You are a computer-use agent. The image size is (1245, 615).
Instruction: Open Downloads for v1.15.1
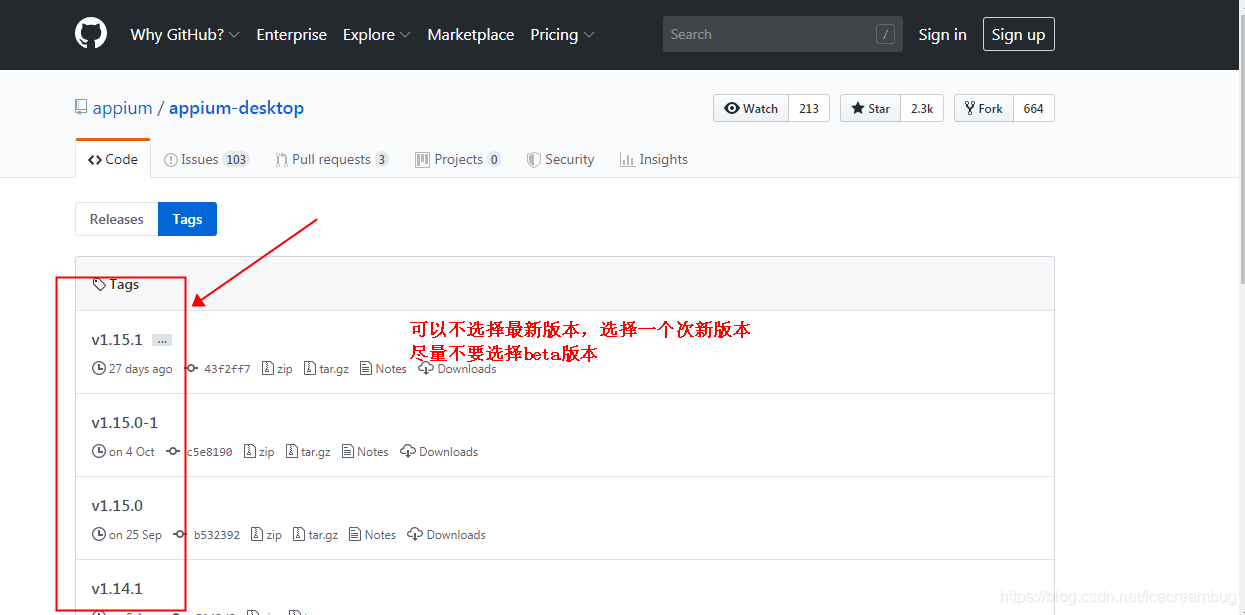[x=457, y=369]
